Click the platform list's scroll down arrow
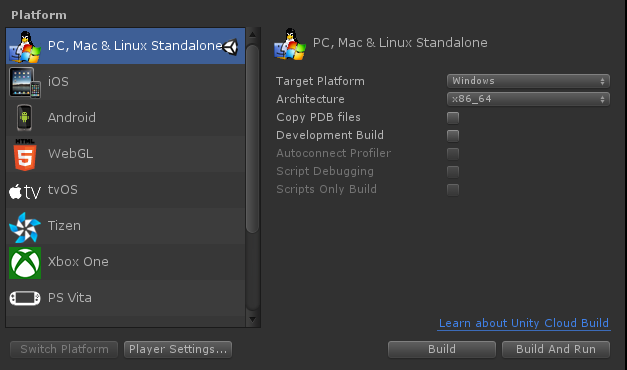 pos(252,319)
